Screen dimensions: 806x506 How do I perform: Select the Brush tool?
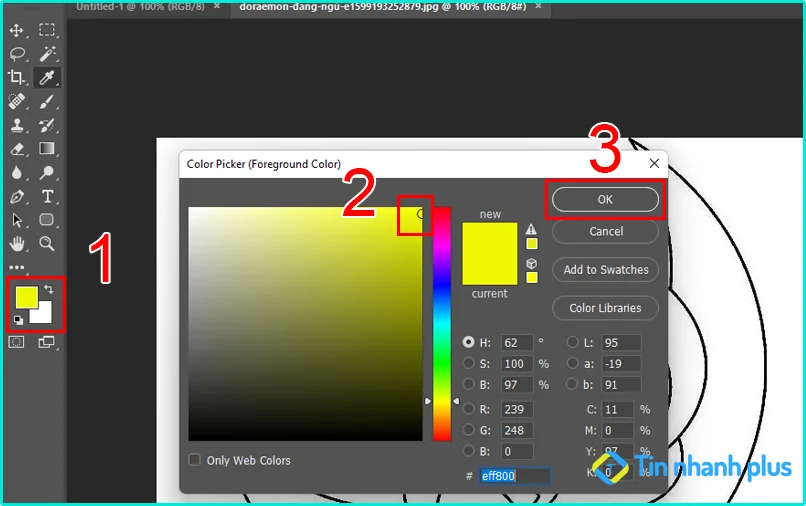(x=47, y=101)
